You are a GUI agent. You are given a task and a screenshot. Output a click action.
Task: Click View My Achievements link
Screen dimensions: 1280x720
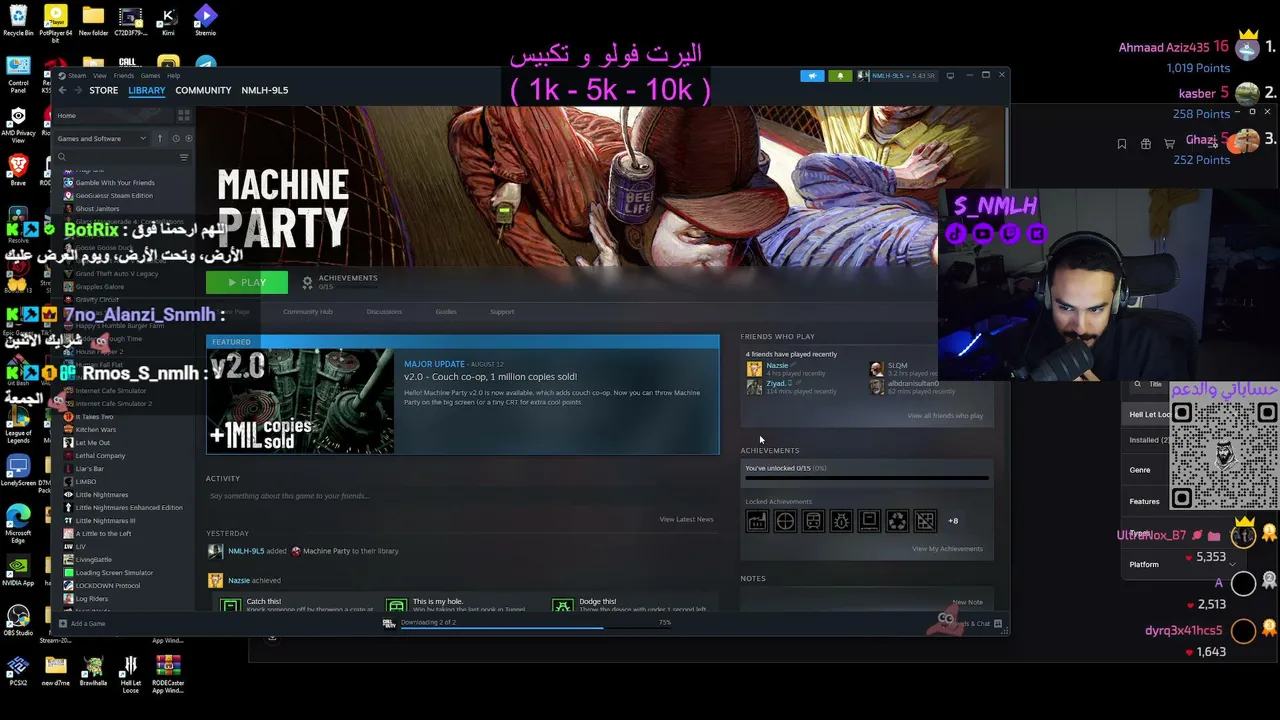click(947, 549)
